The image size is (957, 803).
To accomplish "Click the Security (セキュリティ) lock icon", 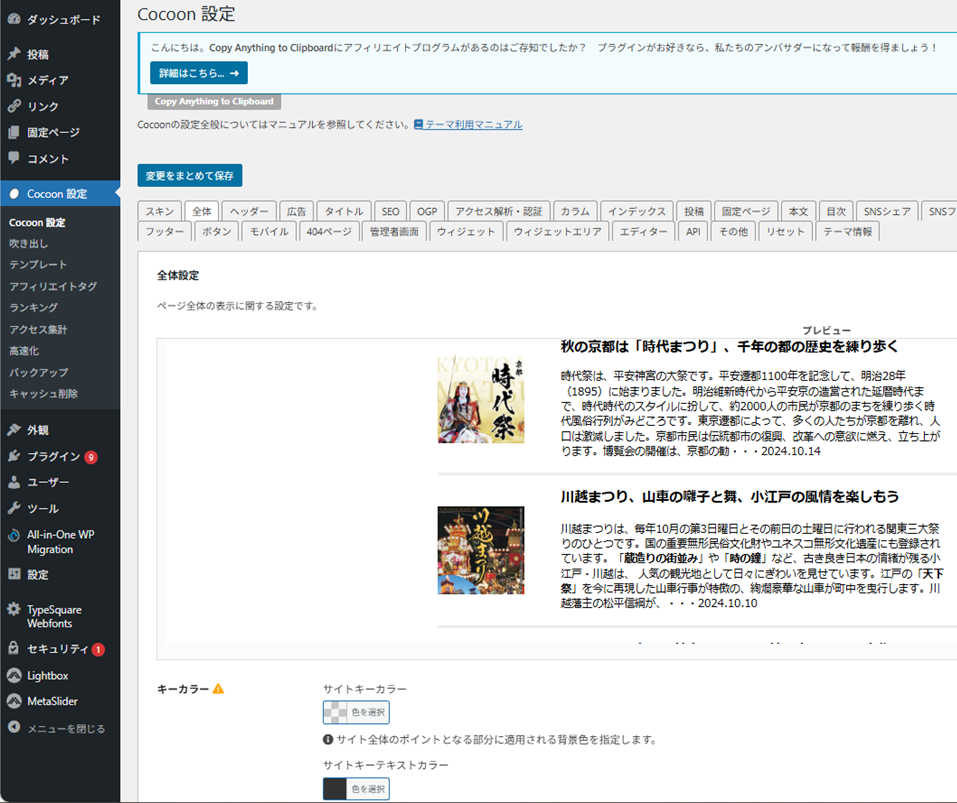I will point(14,649).
